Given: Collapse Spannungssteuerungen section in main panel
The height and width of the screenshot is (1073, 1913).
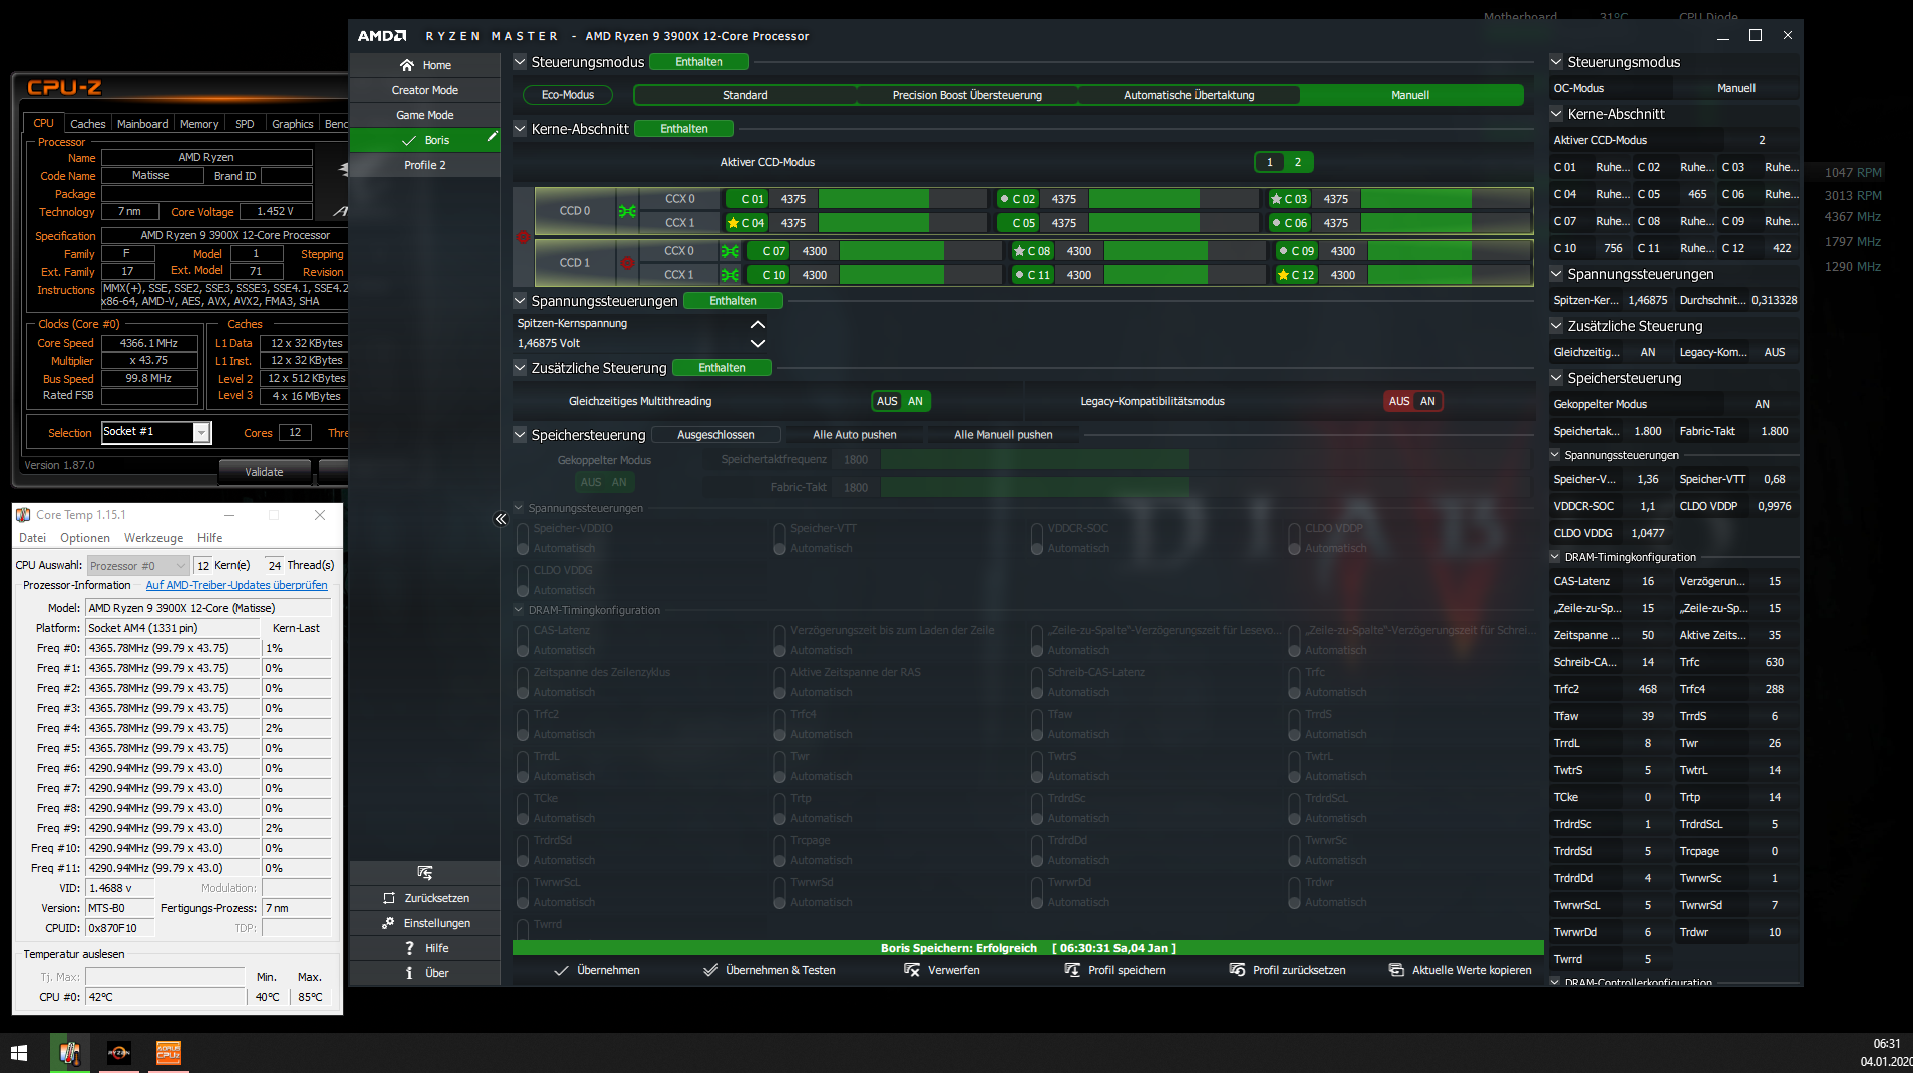Looking at the screenshot, I should point(520,301).
